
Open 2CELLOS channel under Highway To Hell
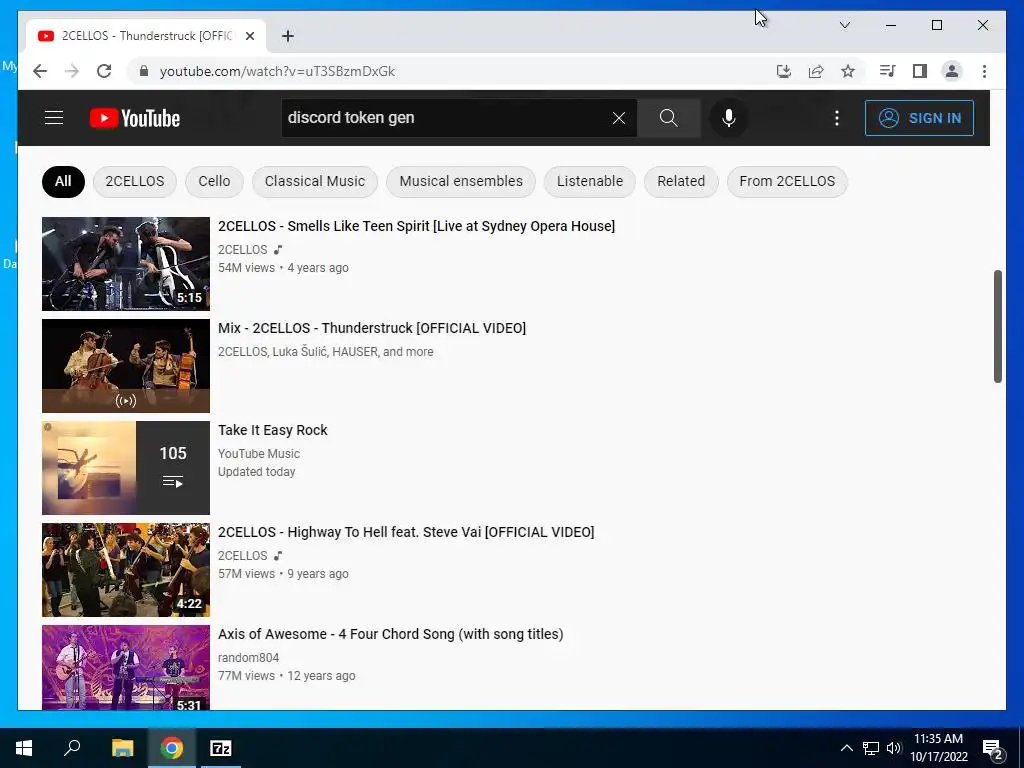(x=242, y=556)
